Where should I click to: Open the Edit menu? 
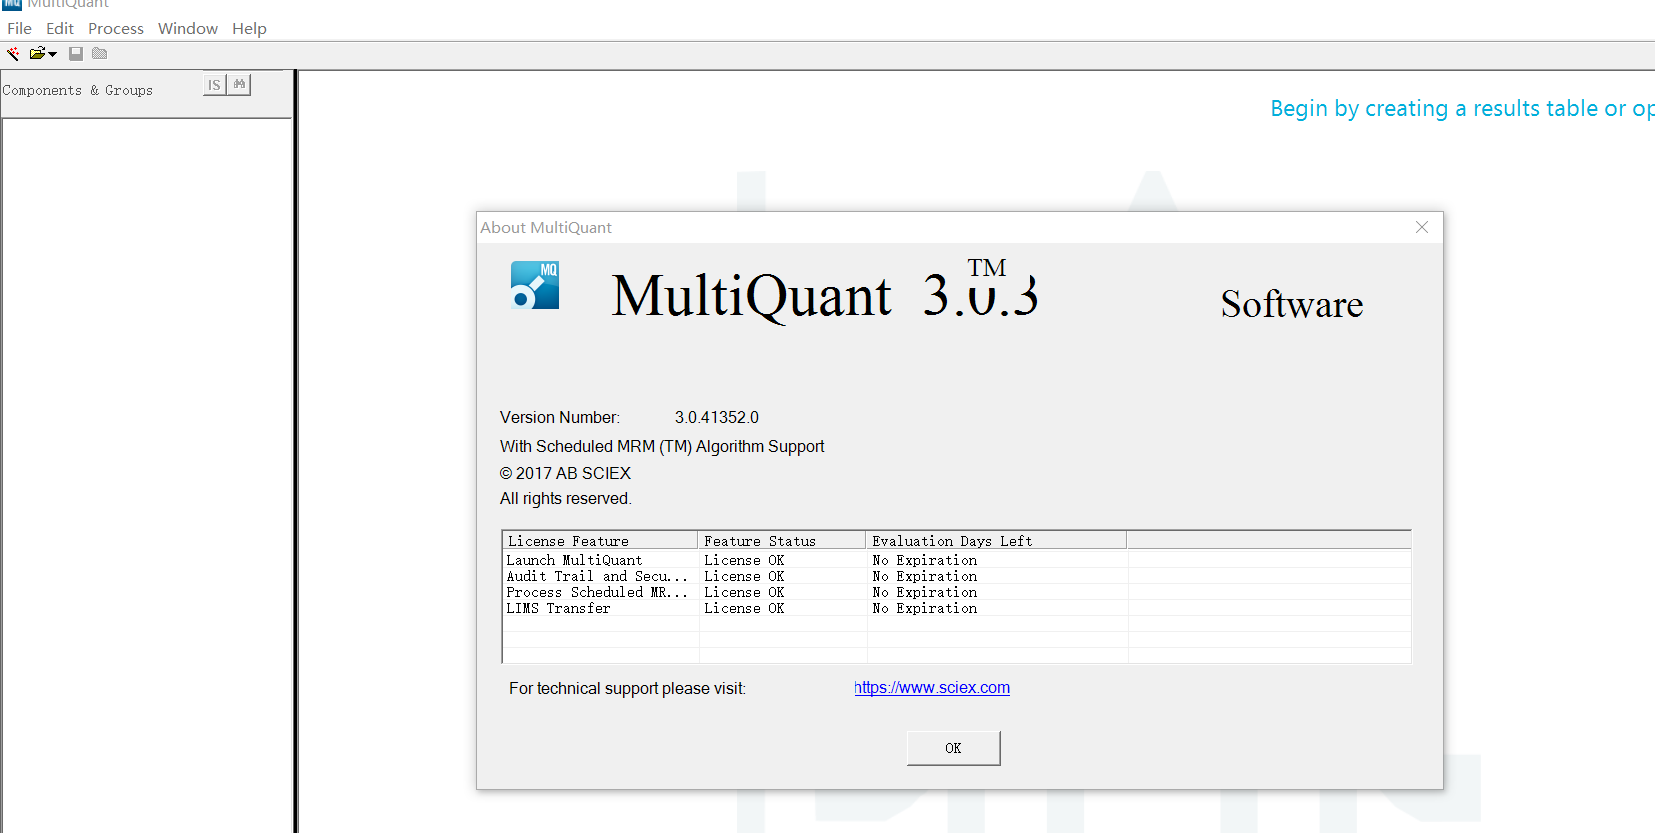[x=60, y=28]
